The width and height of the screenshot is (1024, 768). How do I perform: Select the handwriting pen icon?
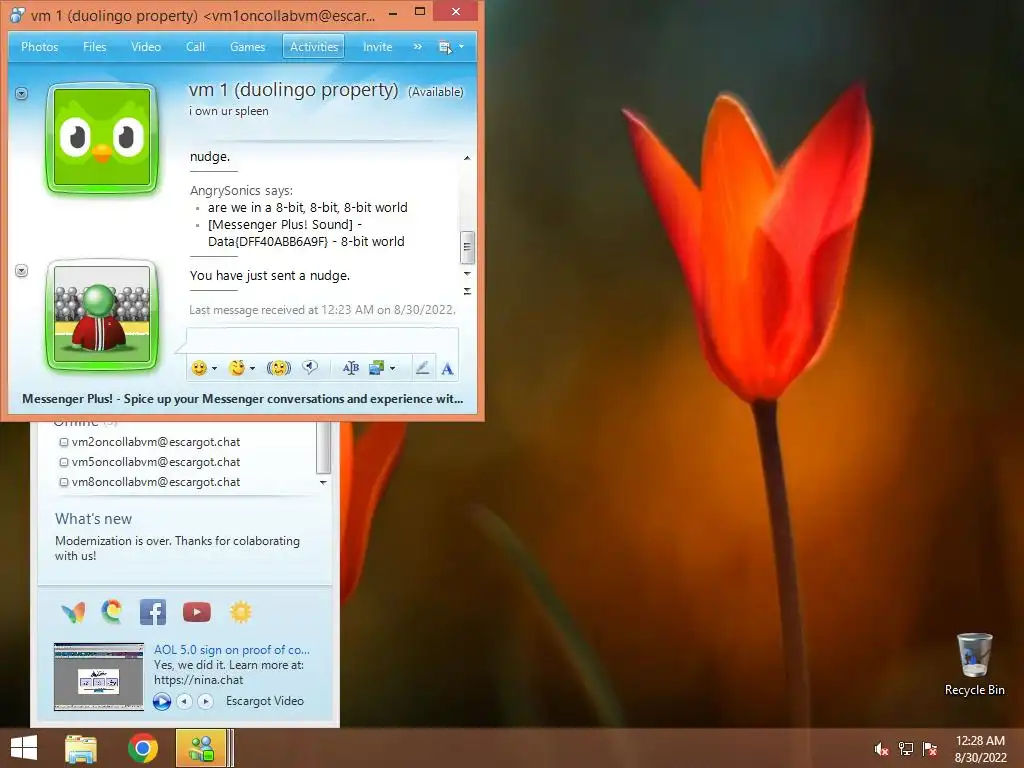coord(423,368)
